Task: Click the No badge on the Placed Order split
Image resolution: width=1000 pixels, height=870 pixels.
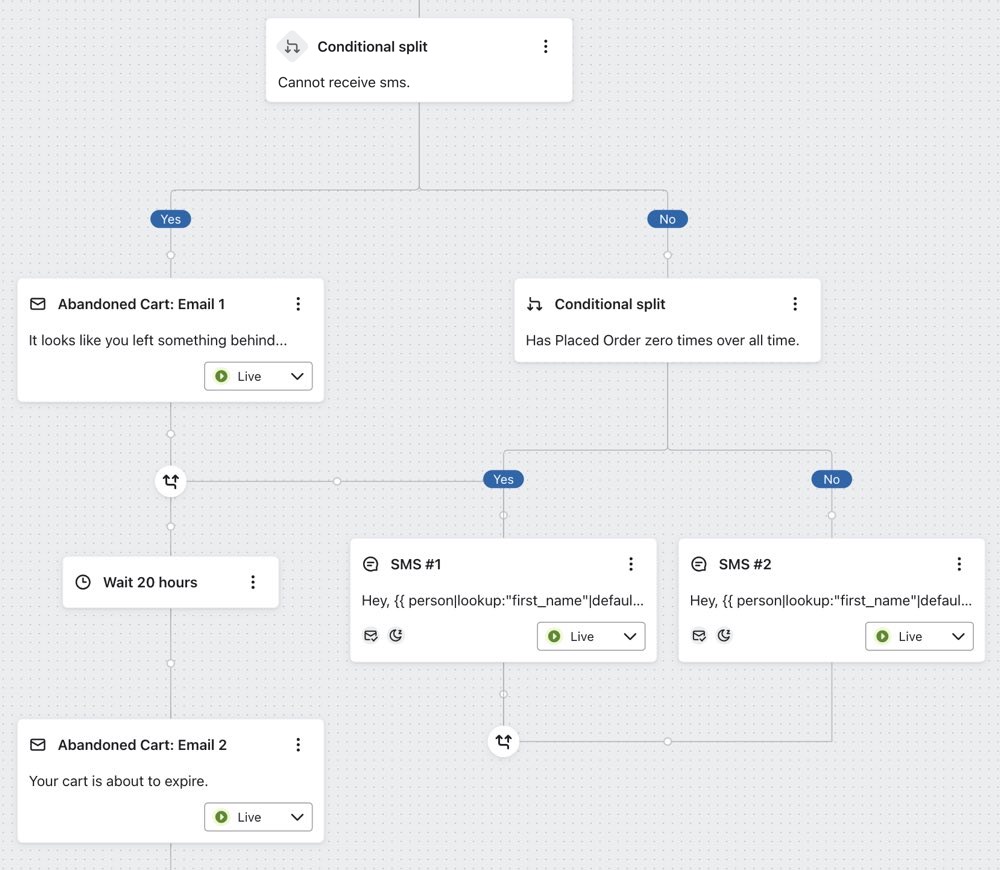Action: (831, 479)
